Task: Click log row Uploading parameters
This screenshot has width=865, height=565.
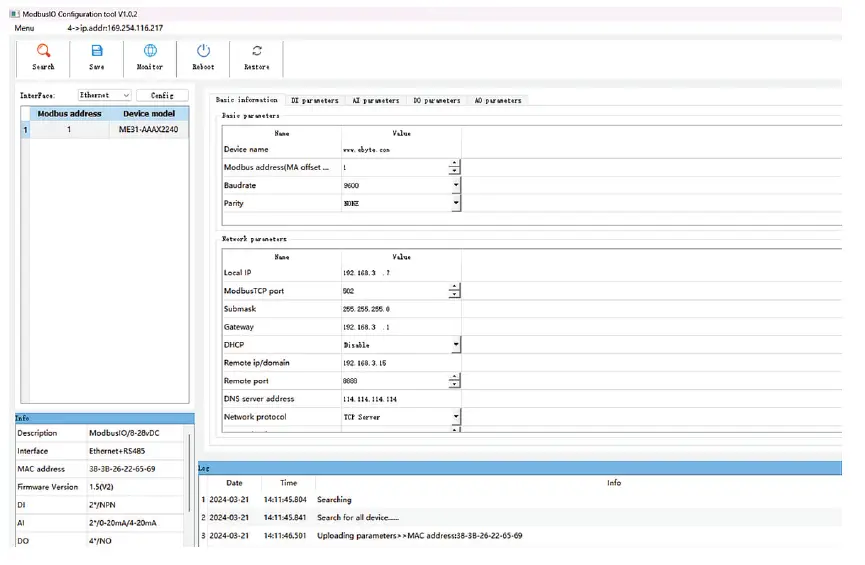Action: tap(520, 536)
